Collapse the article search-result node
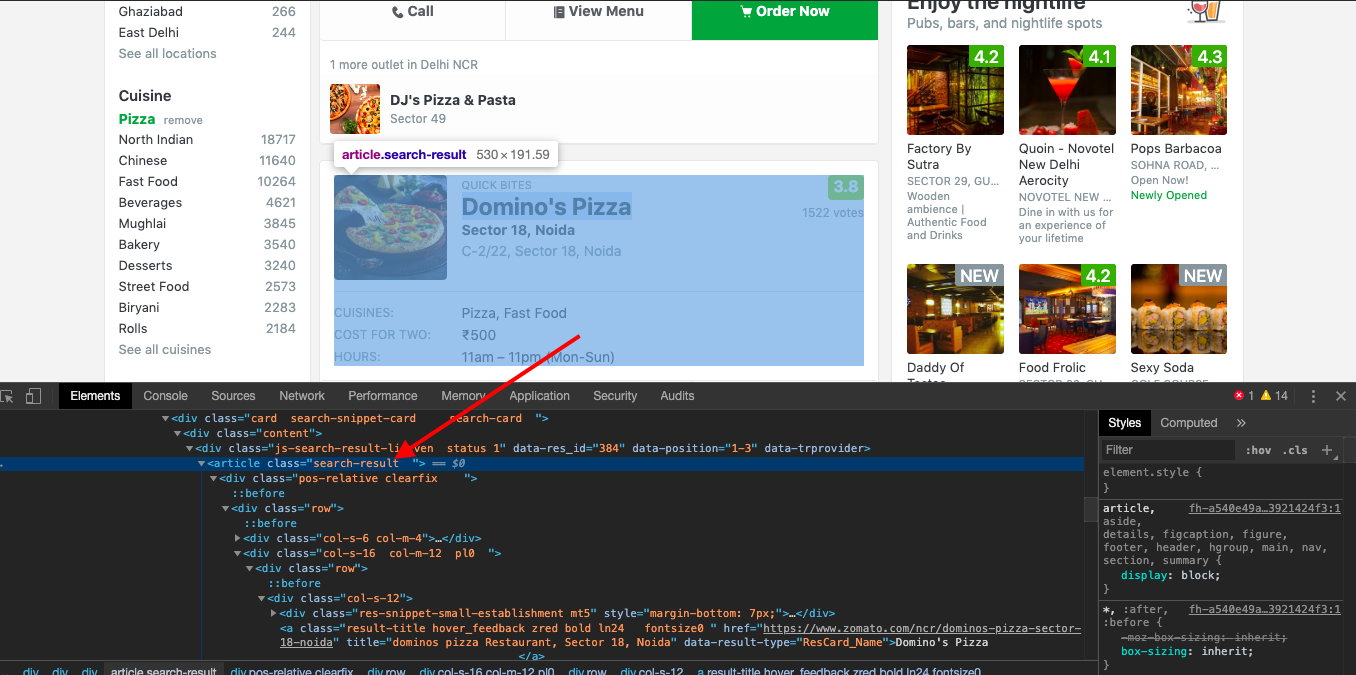This screenshot has width=1356, height=675. 201,464
